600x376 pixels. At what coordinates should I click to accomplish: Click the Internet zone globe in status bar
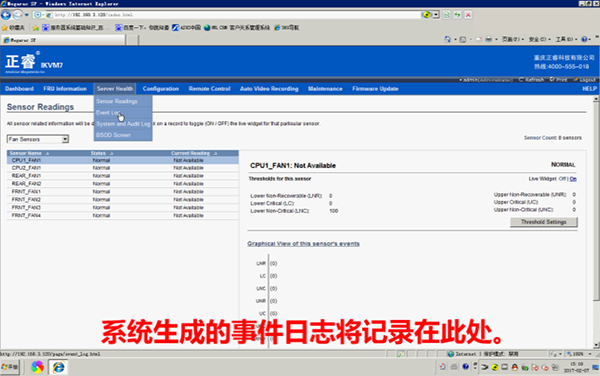(451, 354)
